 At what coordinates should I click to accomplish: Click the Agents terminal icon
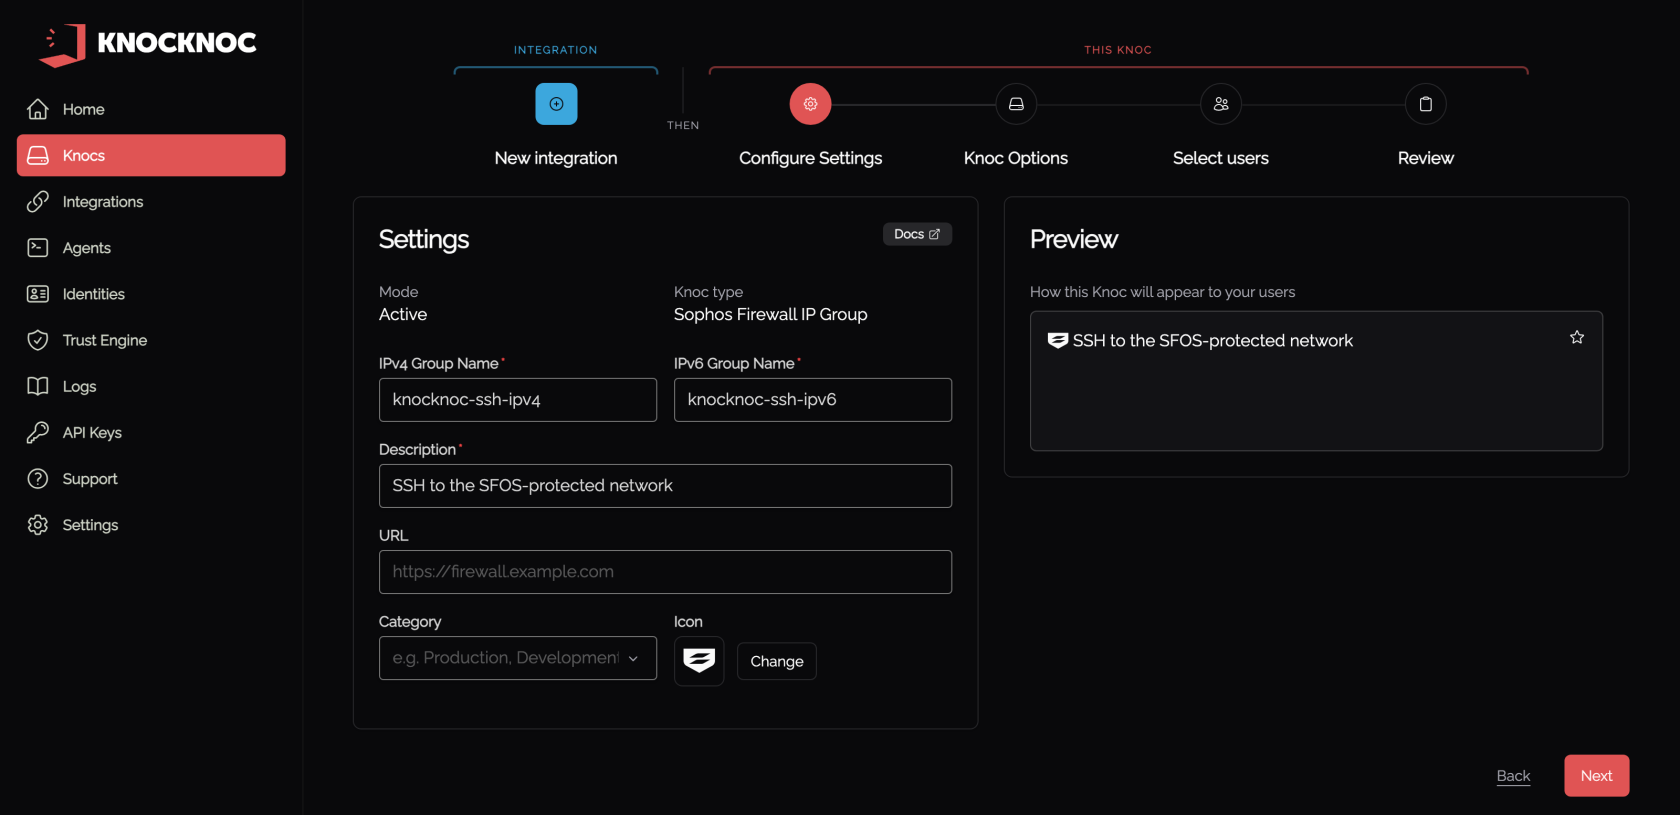click(x=38, y=247)
